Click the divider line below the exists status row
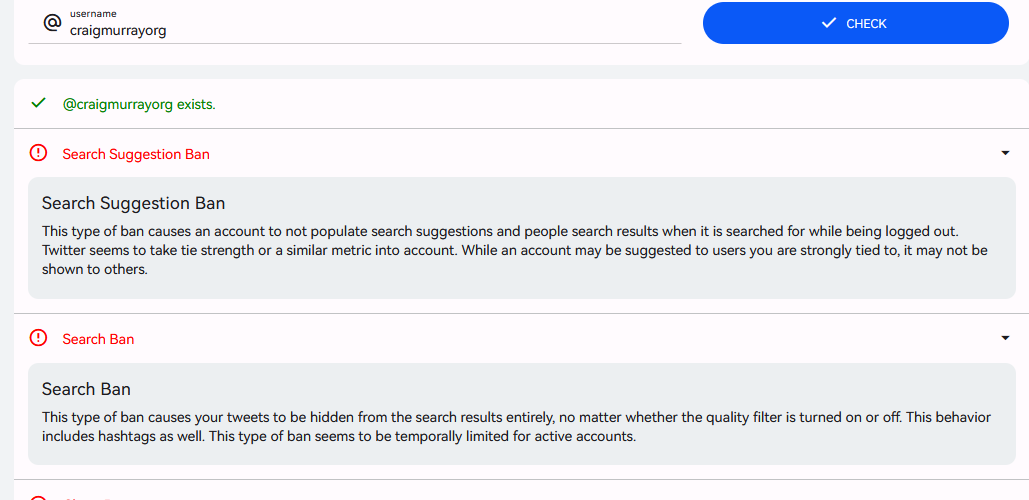Screen dimensions: 1029x500 tap(514, 128)
